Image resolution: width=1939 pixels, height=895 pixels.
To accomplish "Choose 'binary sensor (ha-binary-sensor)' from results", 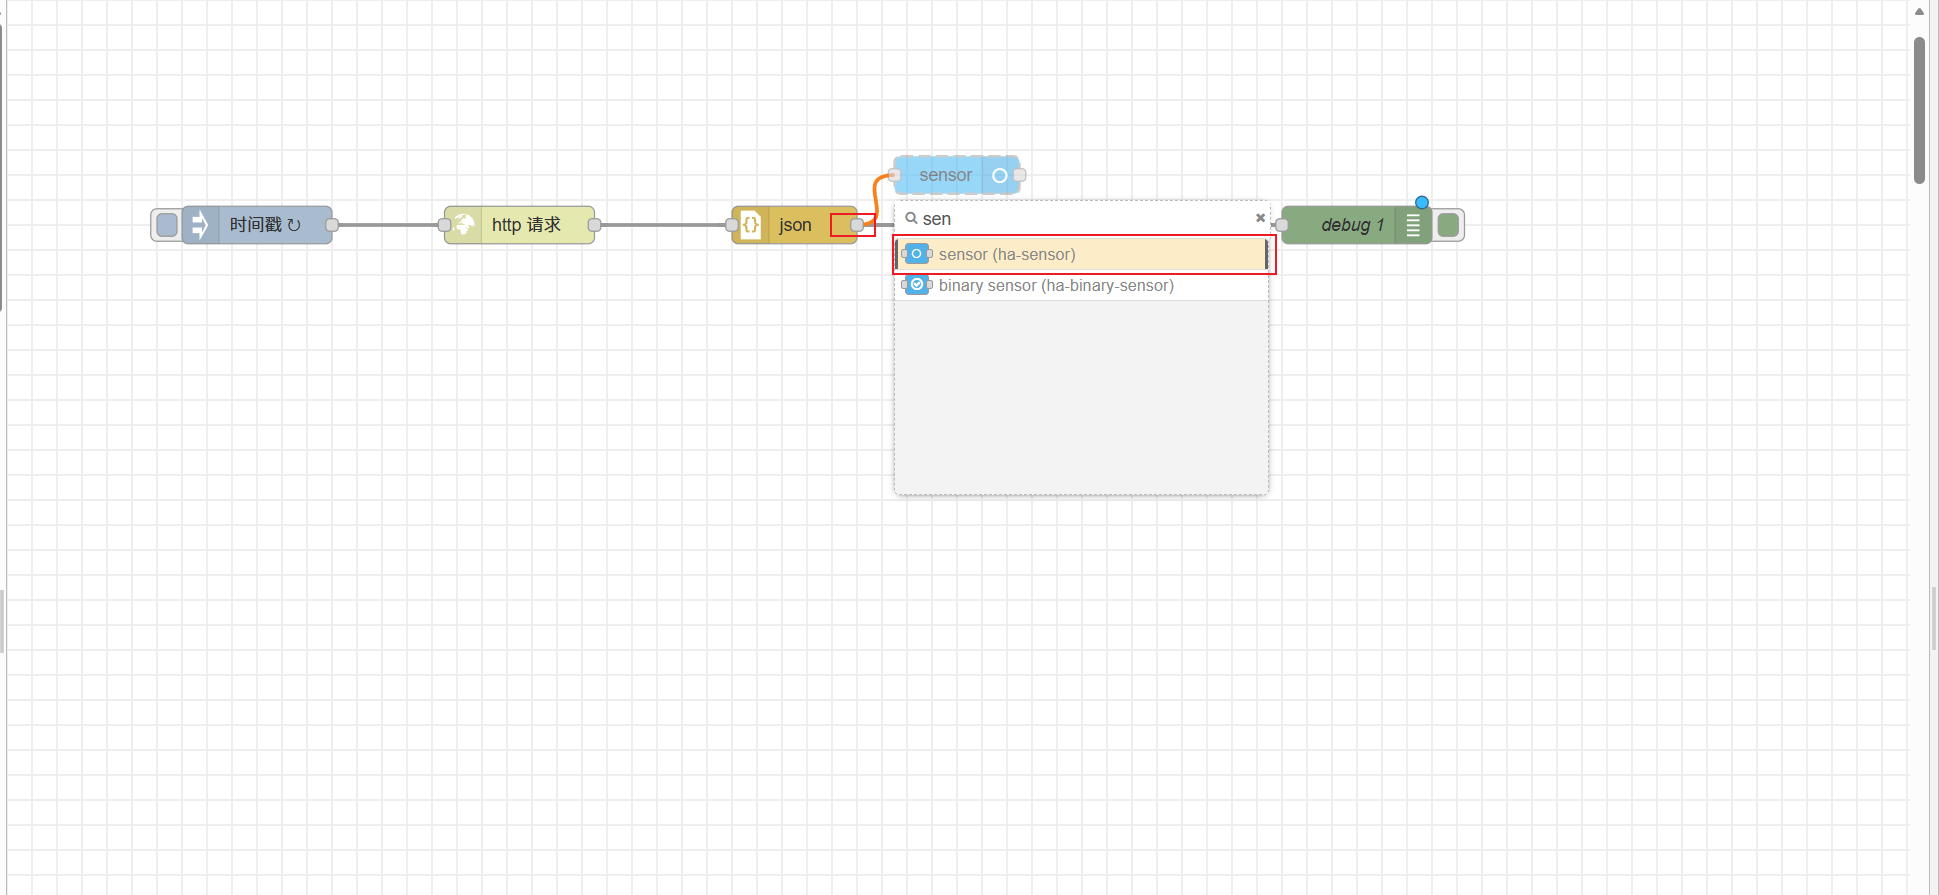I will click(x=1081, y=285).
